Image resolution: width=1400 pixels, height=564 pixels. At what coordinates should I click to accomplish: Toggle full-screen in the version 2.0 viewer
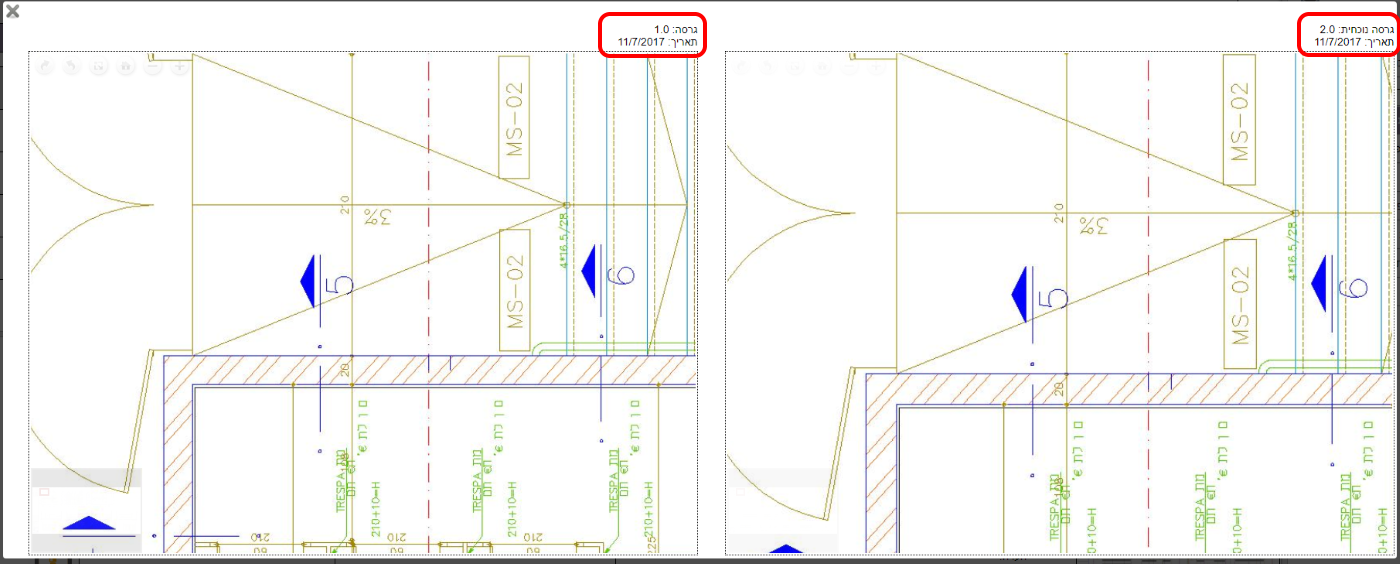pyautogui.click(x=795, y=68)
